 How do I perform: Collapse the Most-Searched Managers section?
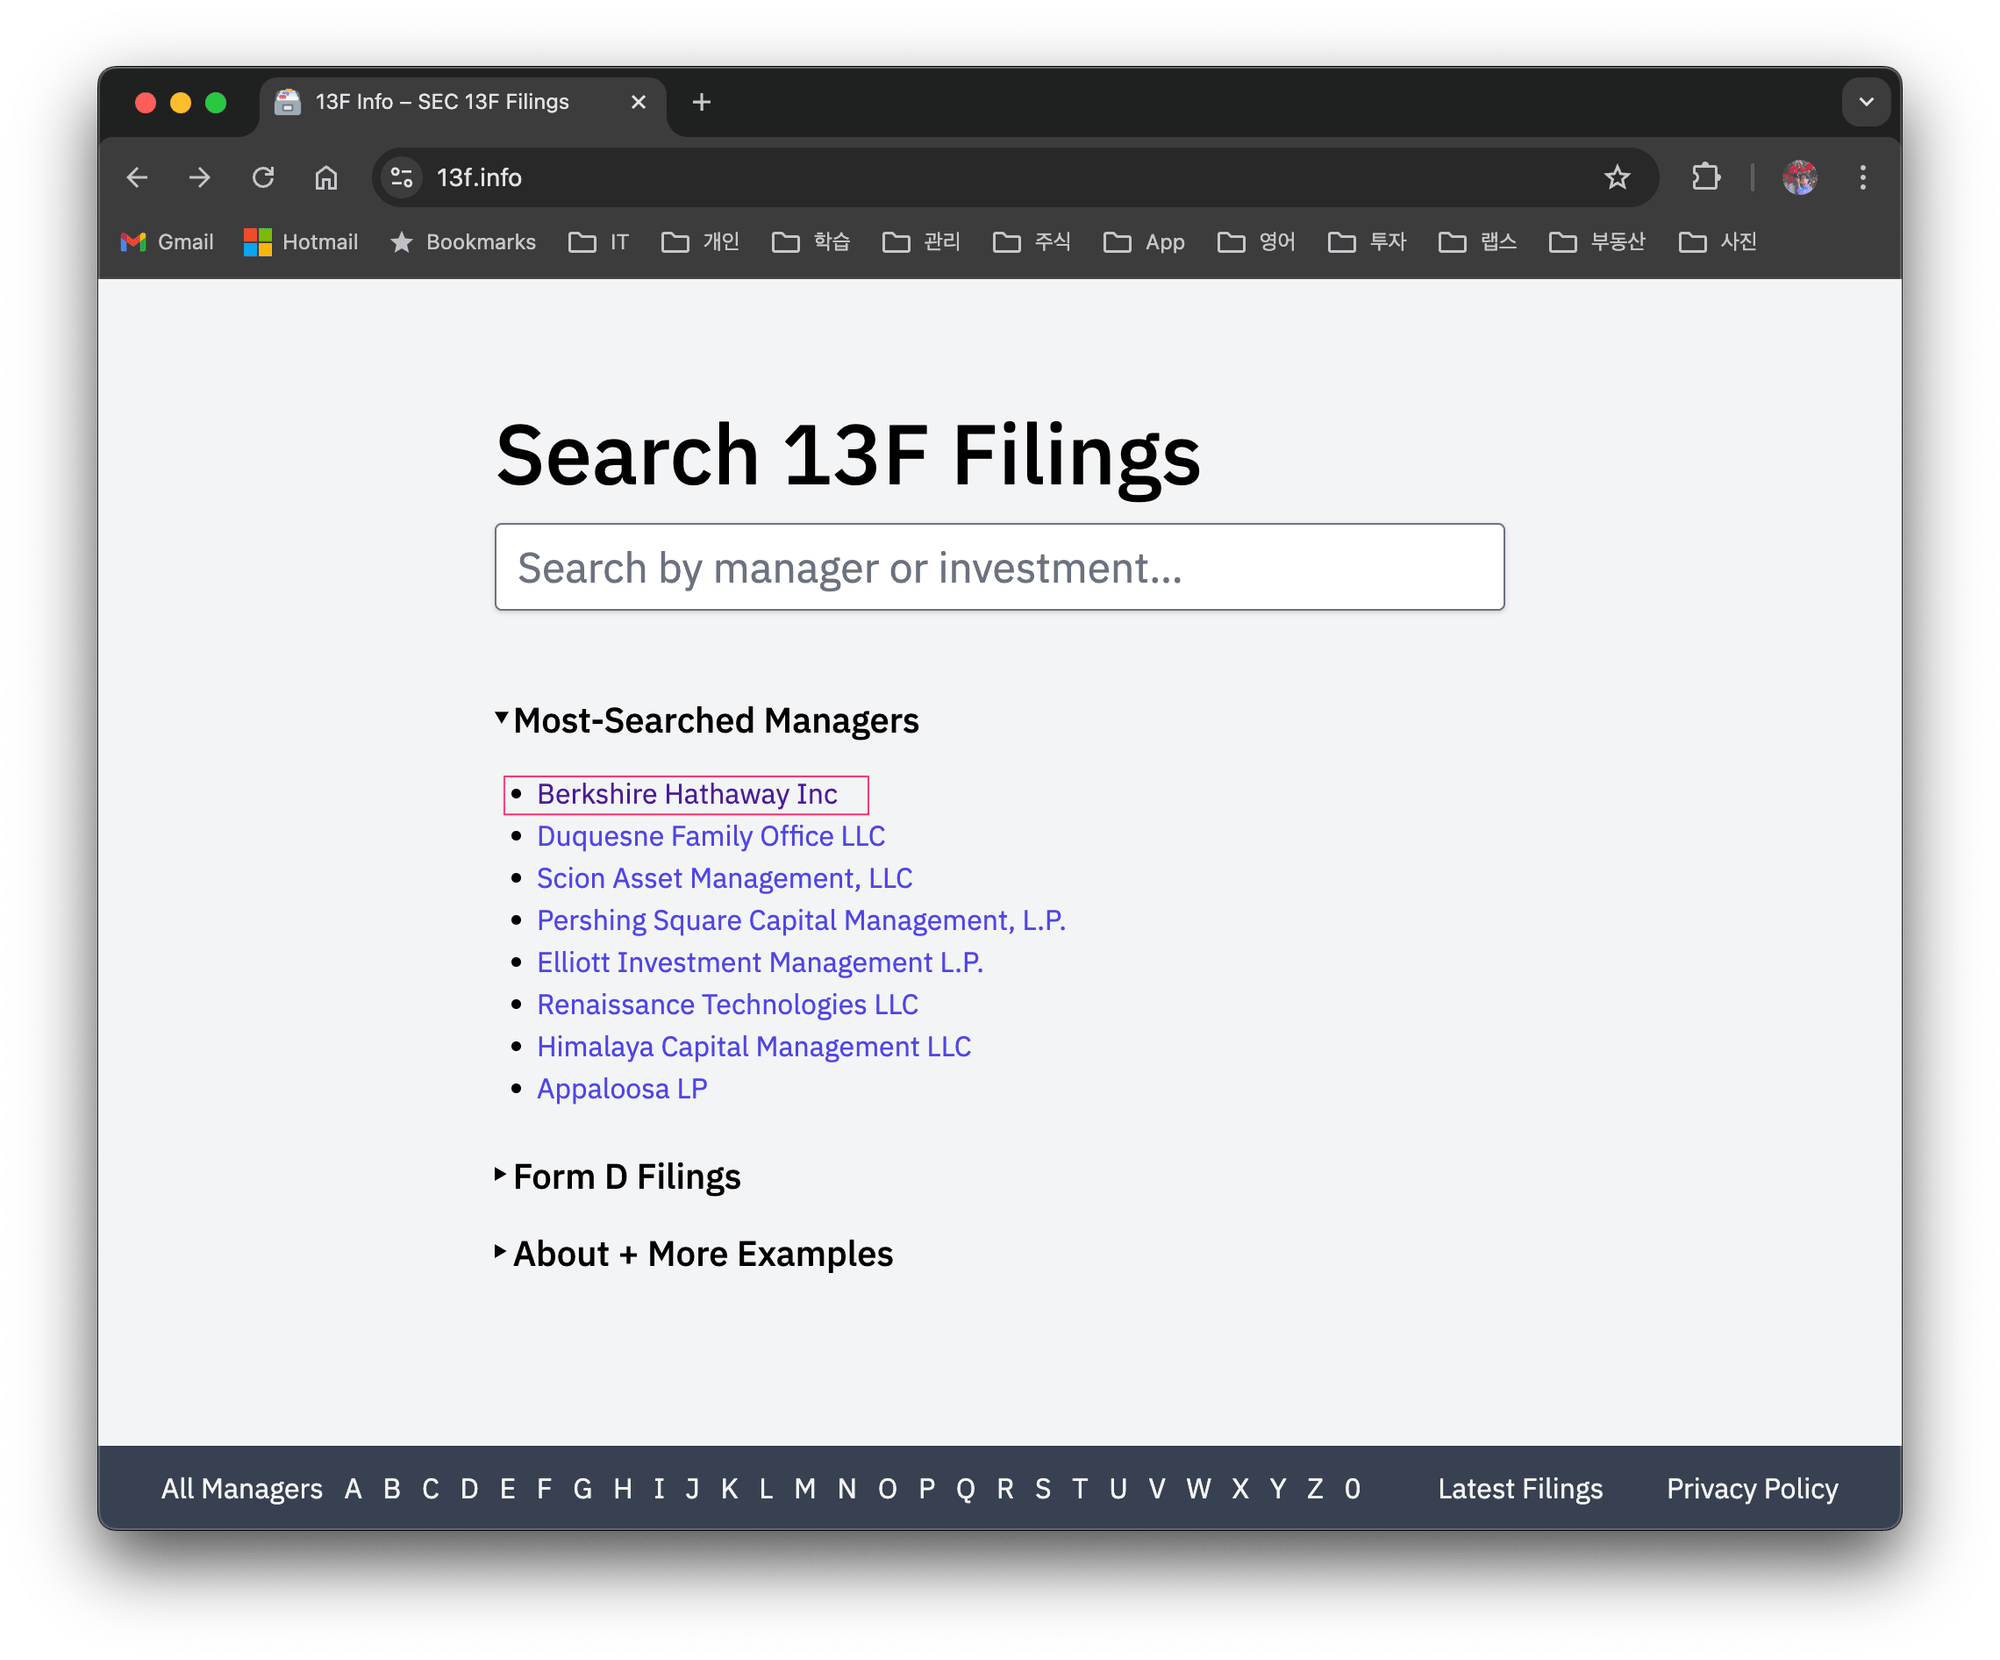(x=706, y=721)
